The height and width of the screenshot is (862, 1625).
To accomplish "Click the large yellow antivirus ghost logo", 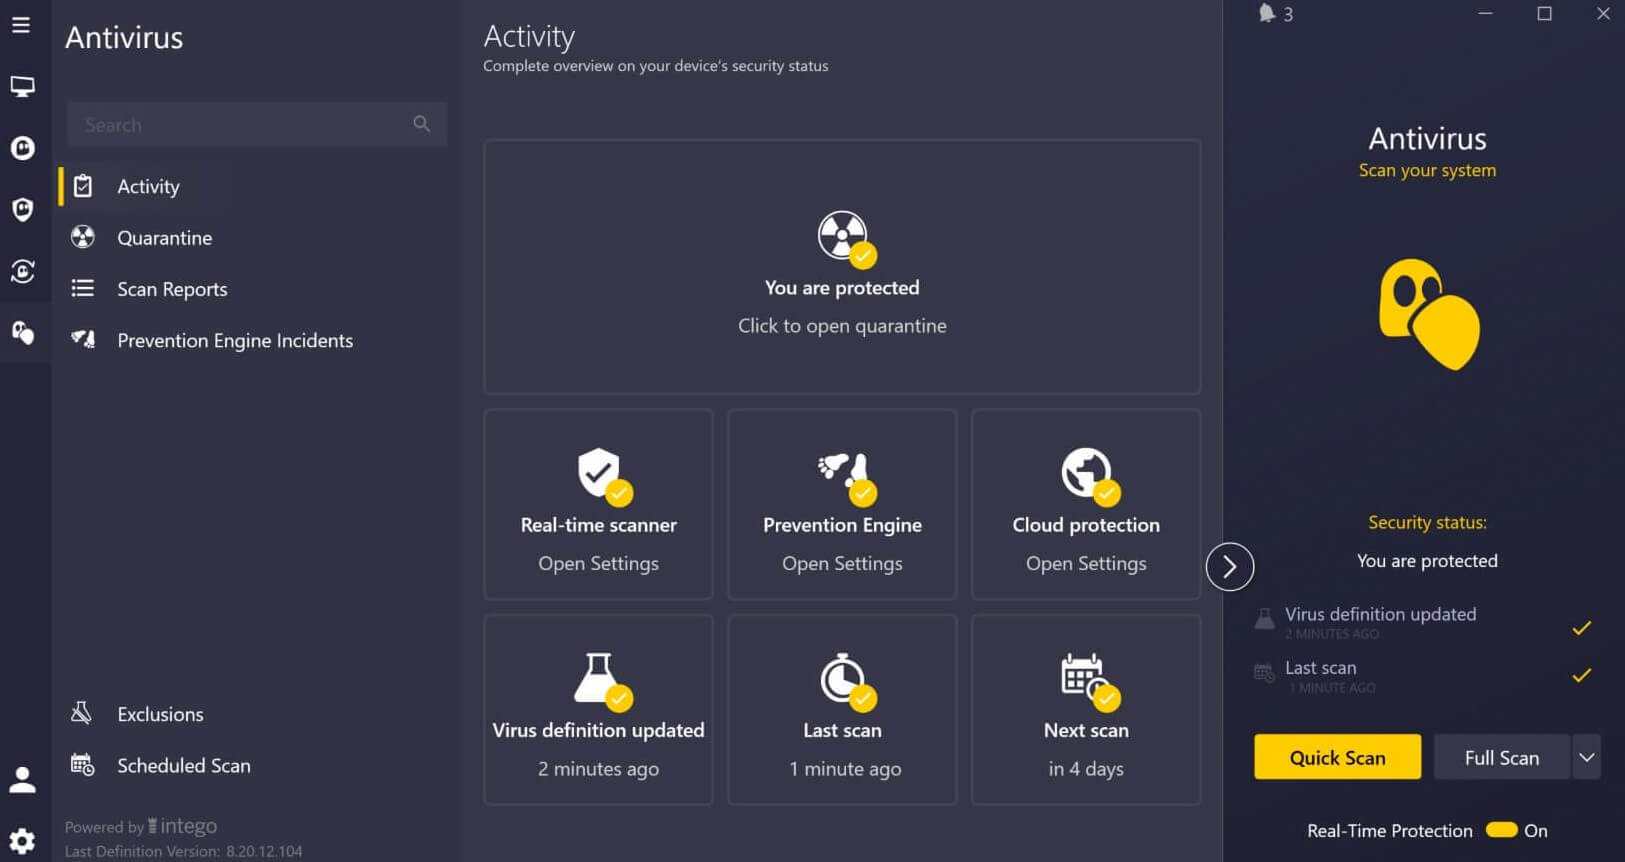I will tap(1428, 314).
